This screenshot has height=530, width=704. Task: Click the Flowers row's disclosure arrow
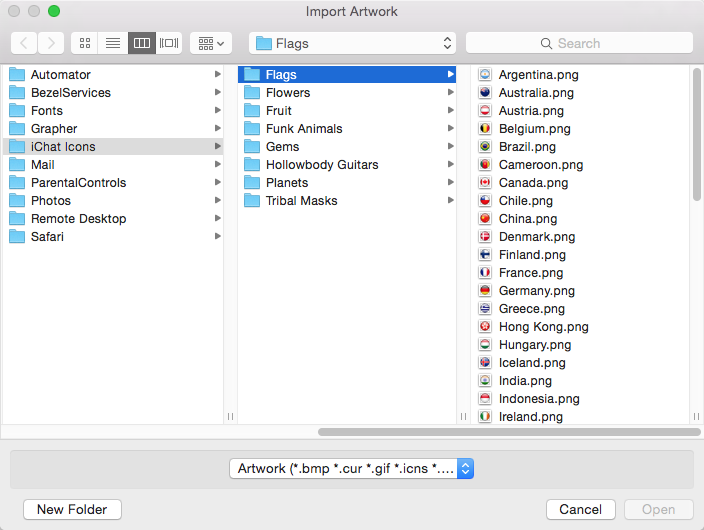[450, 92]
